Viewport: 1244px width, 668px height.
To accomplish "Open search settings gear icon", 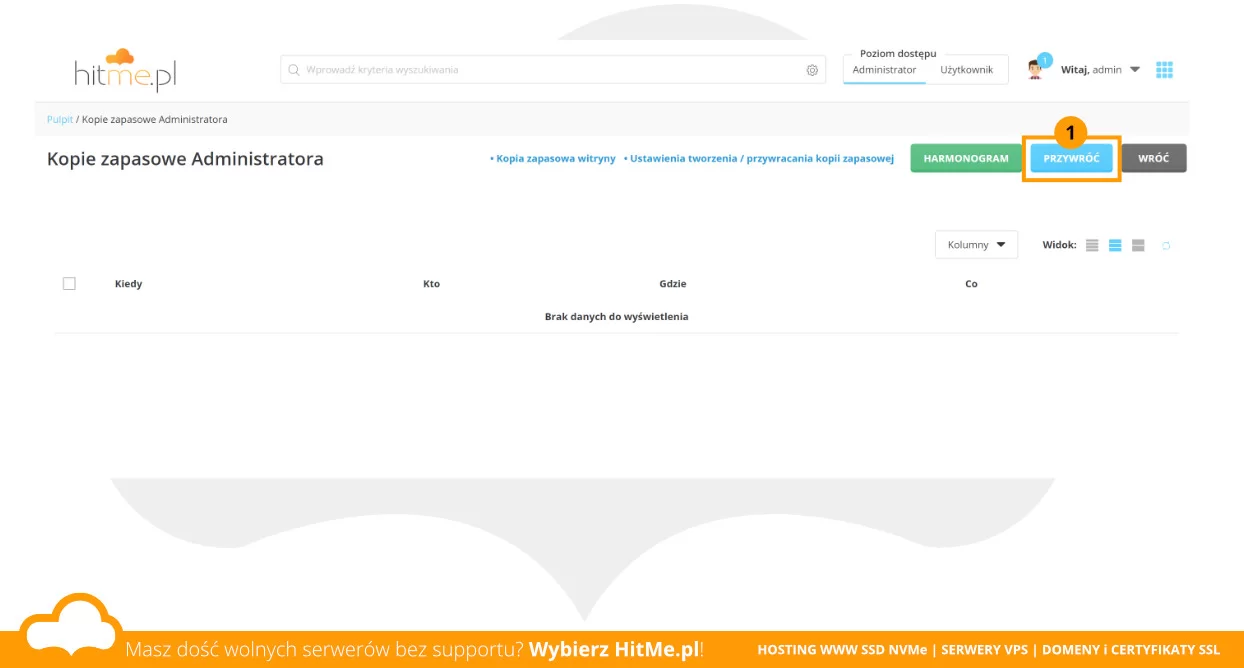I will (812, 70).
